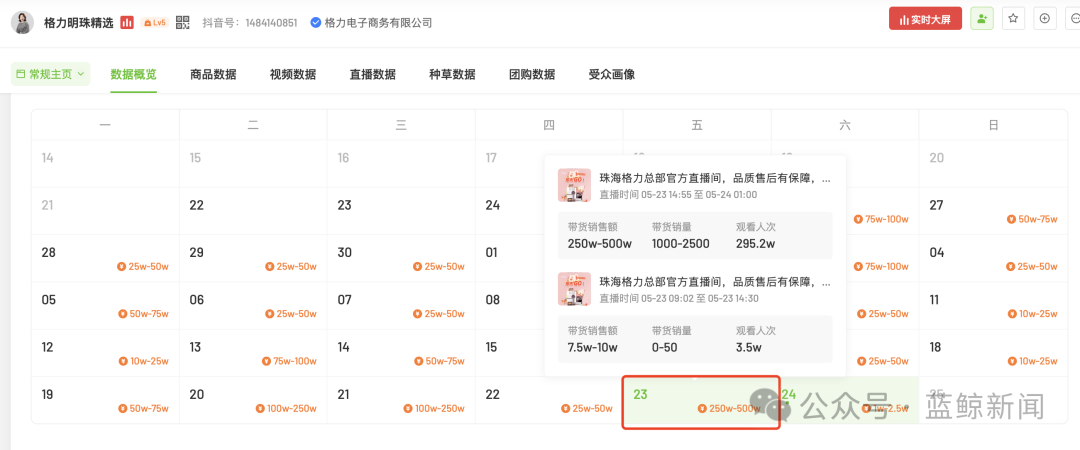Open the 受众画像 tab
The image size is (1080, 450).
tap(612, 74)
